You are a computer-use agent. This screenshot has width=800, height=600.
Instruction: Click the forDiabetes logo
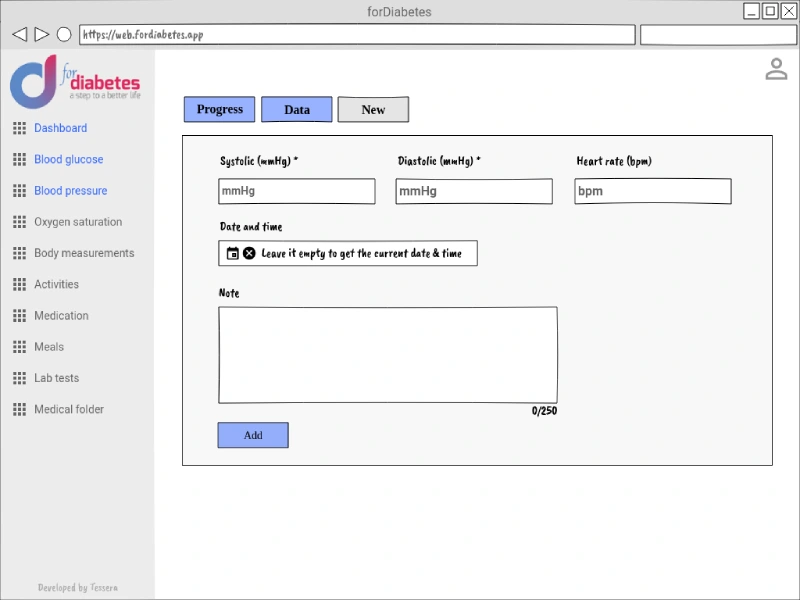(x=75, y=82)
